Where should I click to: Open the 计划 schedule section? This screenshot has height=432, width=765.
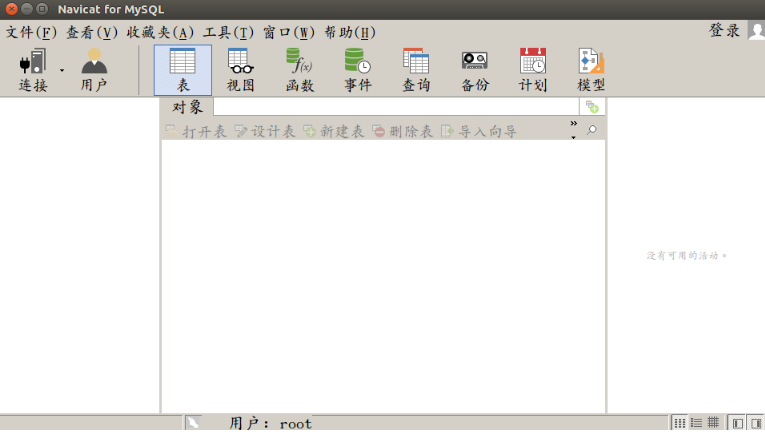(x=533, y=70)
